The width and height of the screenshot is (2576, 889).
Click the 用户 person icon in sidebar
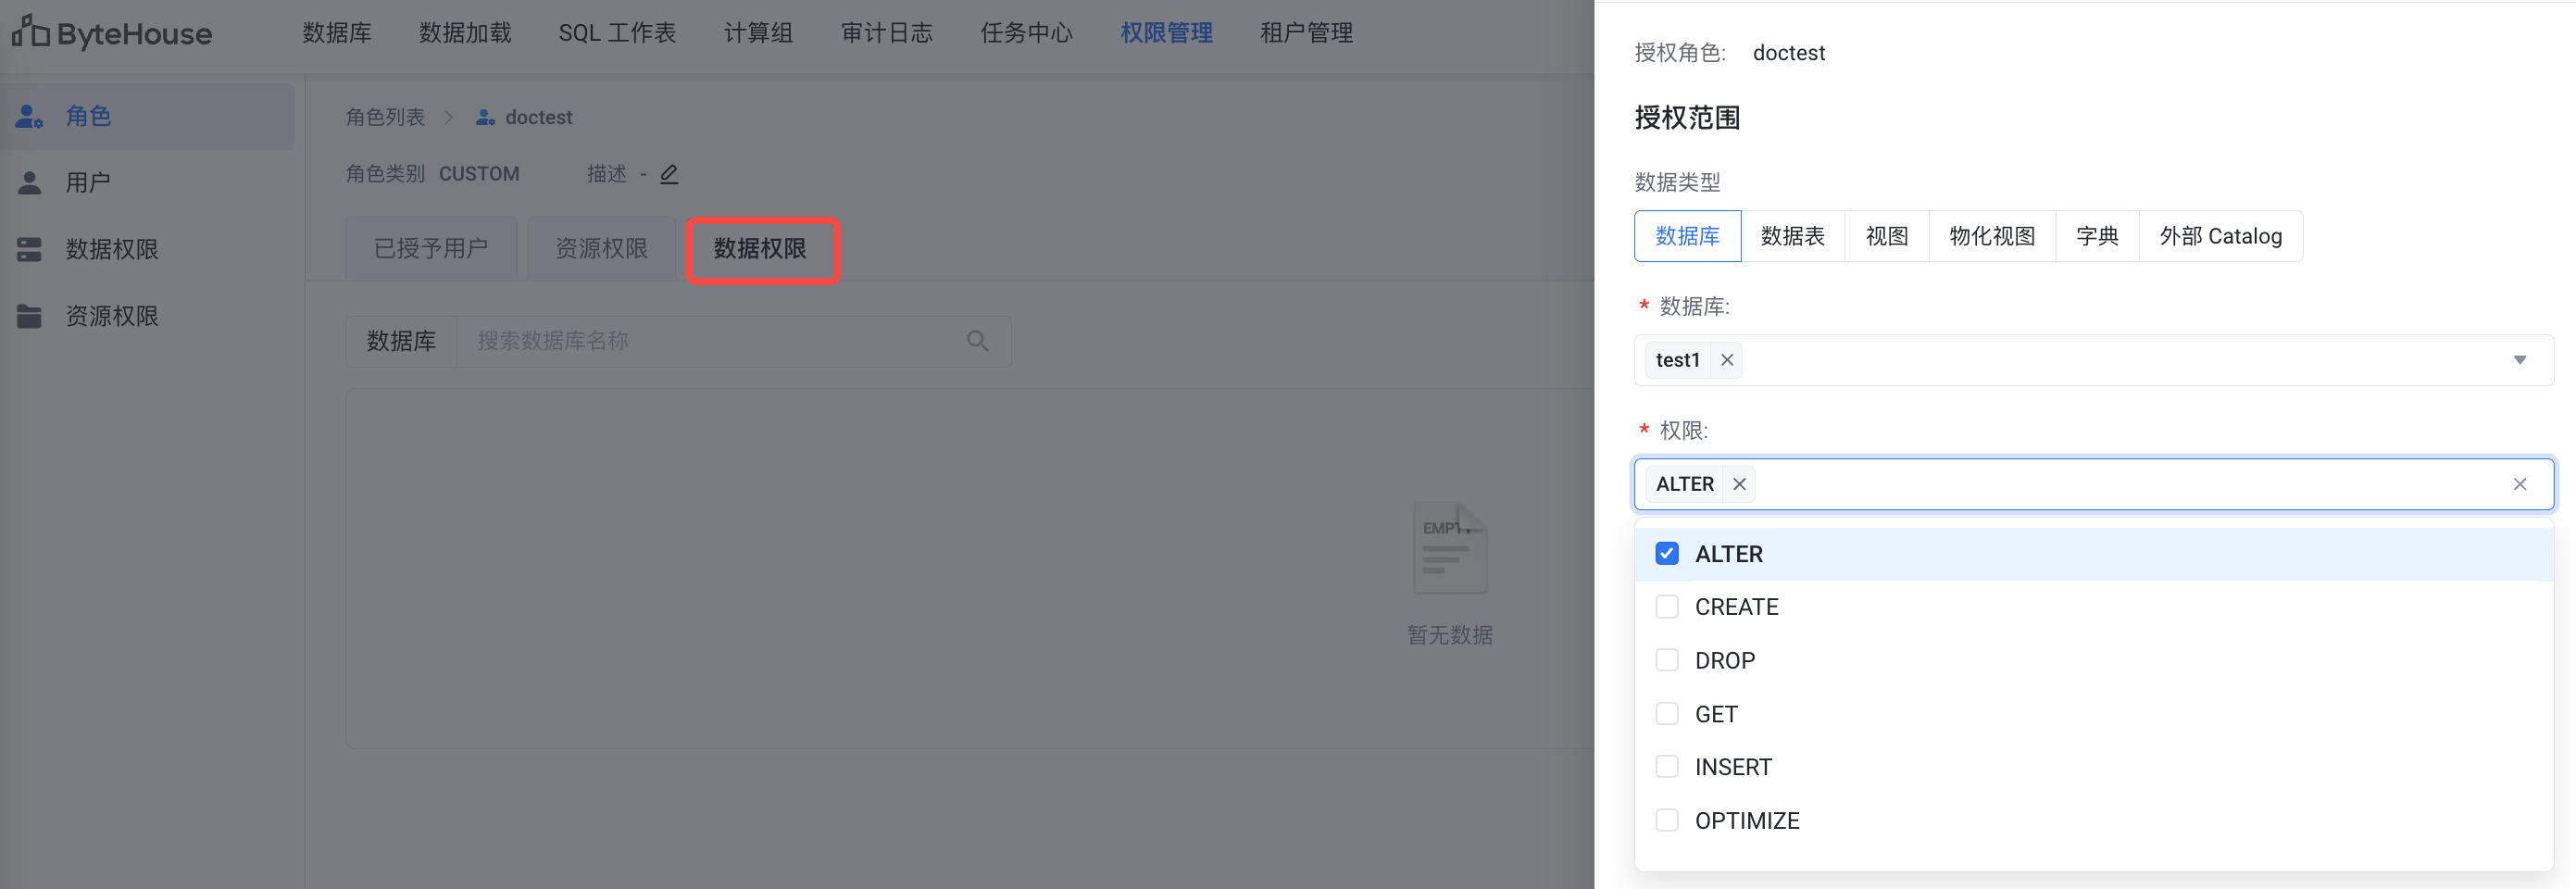tap(29, 183)
